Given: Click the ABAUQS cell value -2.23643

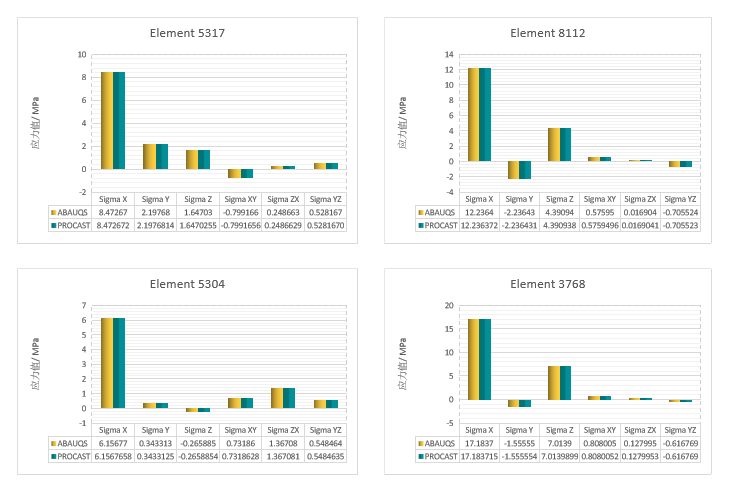Looking at the screenshot, I should [519, 212].
